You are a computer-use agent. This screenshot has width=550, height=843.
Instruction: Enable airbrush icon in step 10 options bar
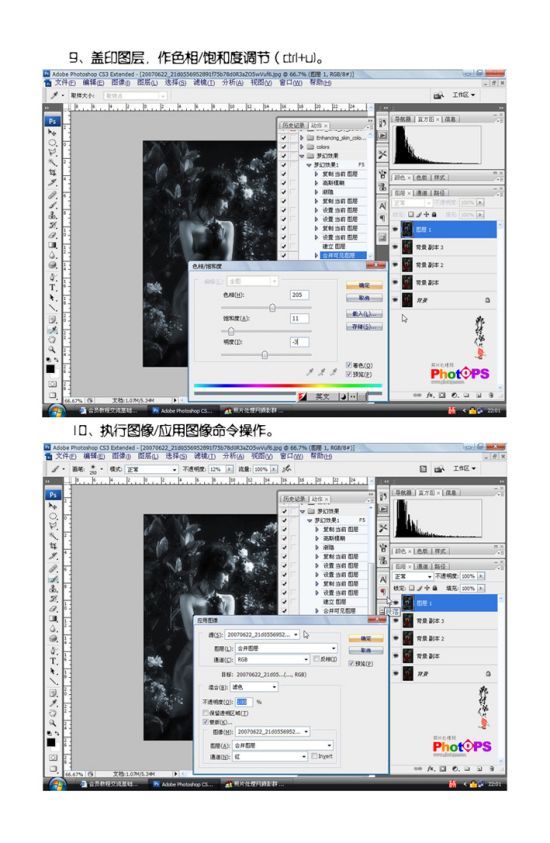click(x=287, y=469)
